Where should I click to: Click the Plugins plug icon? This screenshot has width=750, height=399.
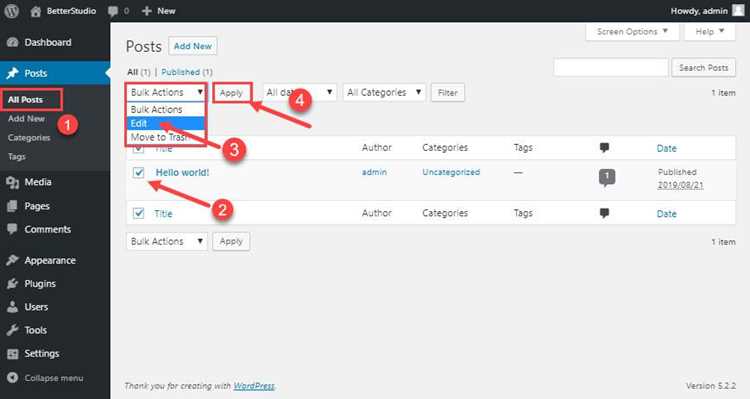12,283
